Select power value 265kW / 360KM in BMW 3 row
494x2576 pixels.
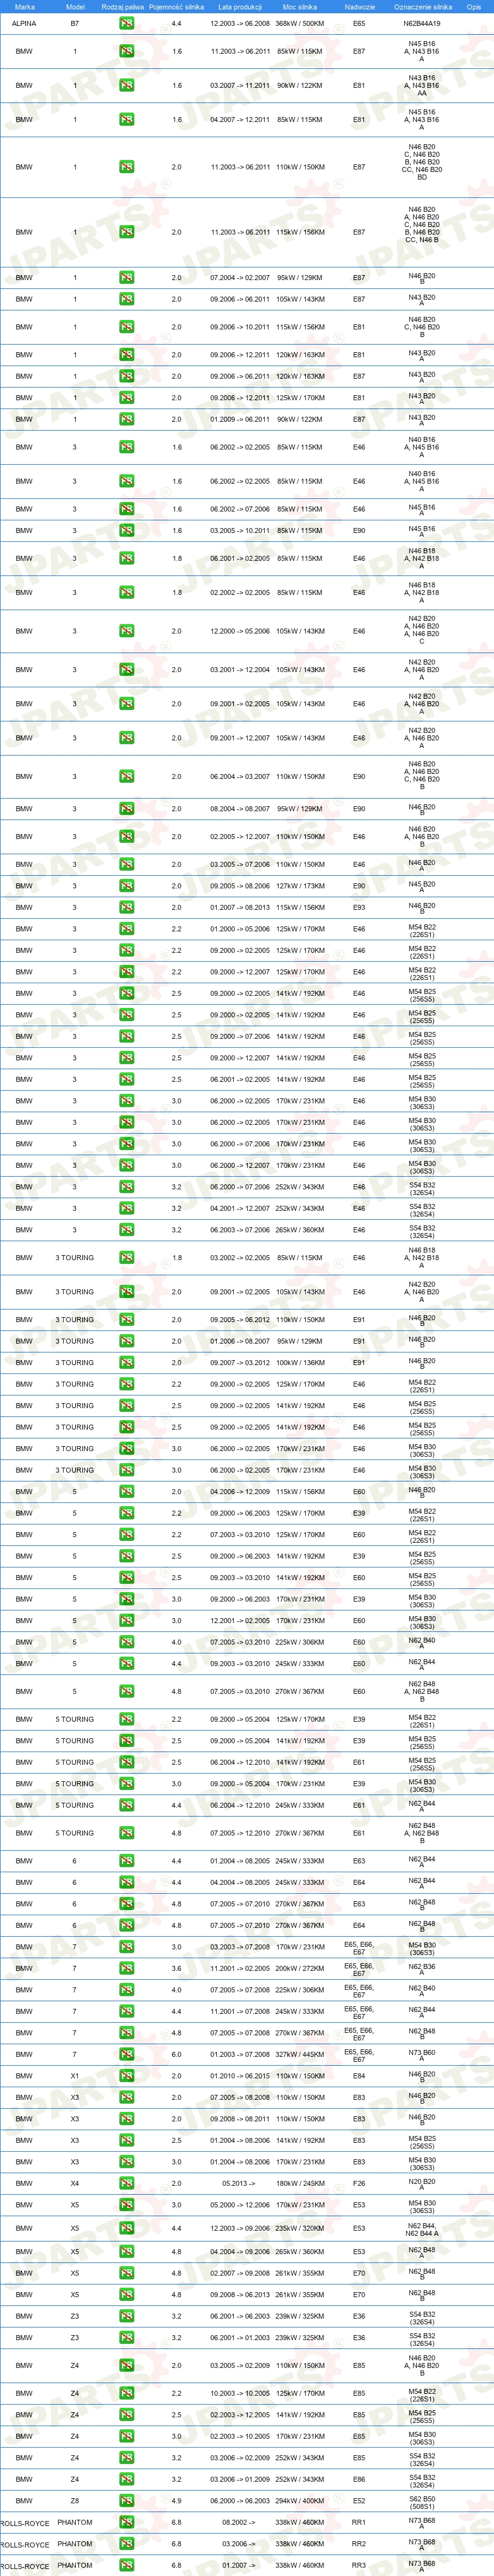(300, 1230)
